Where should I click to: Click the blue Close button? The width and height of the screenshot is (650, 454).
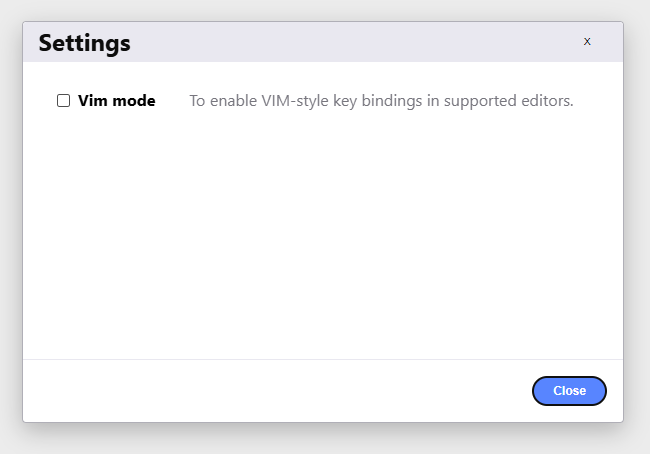click(x=569, y=391)
